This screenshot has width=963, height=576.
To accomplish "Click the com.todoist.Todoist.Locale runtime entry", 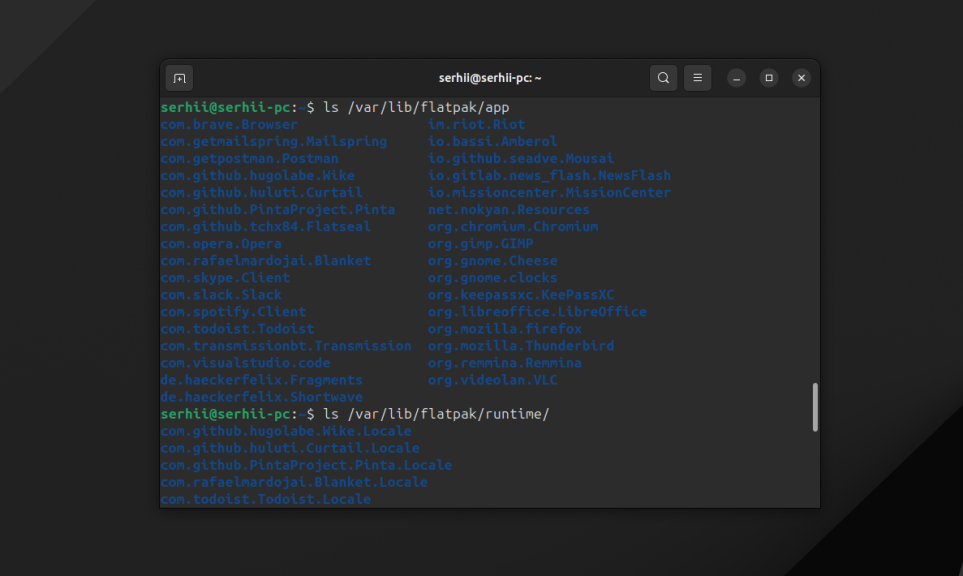I will [266, 499].
